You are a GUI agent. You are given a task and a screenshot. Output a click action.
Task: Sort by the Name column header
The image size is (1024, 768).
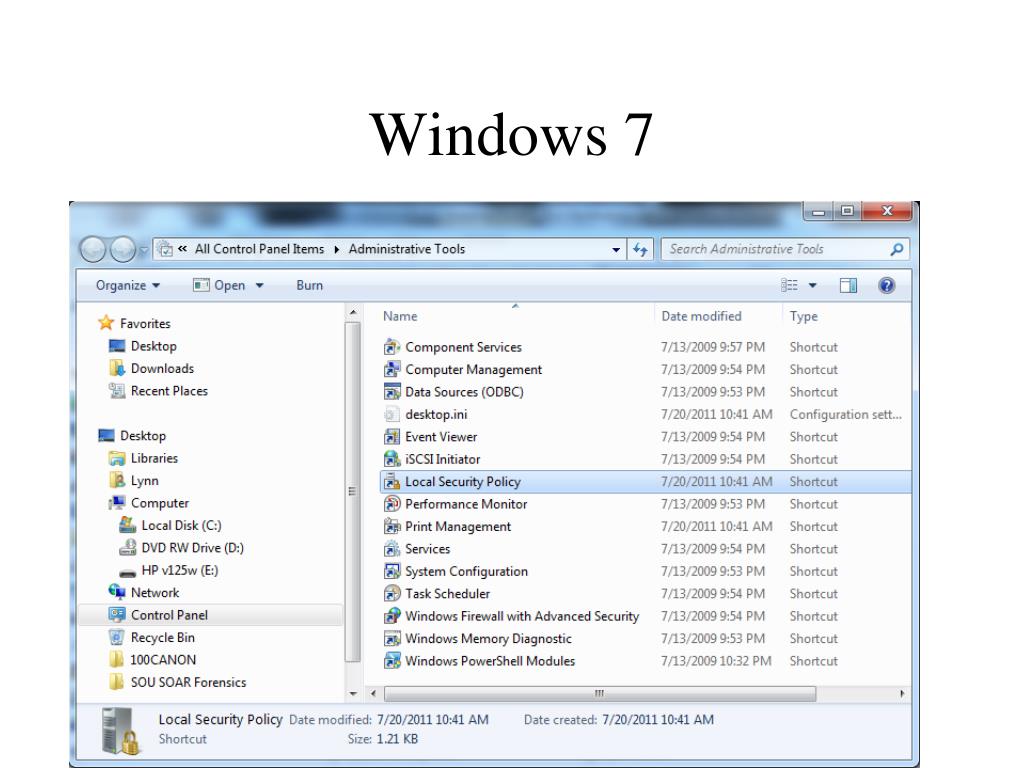tap(400, 316)
